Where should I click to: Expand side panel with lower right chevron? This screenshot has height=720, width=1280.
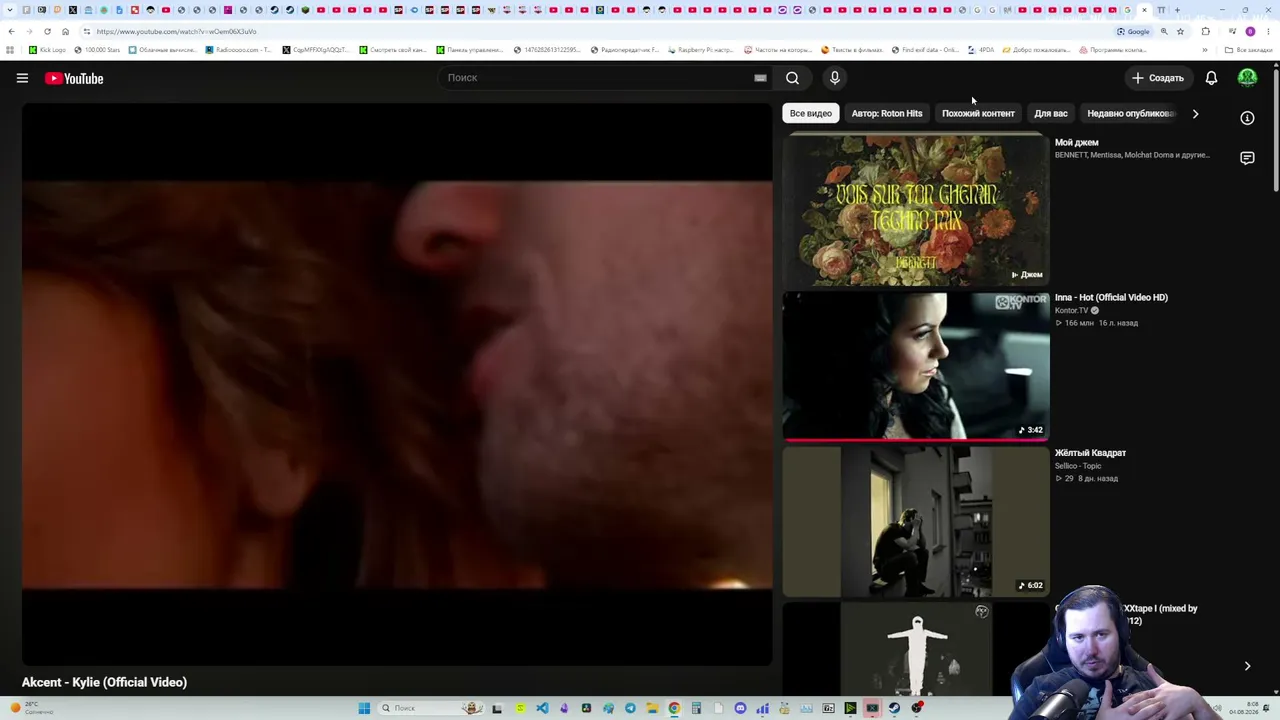[1247, 666]
